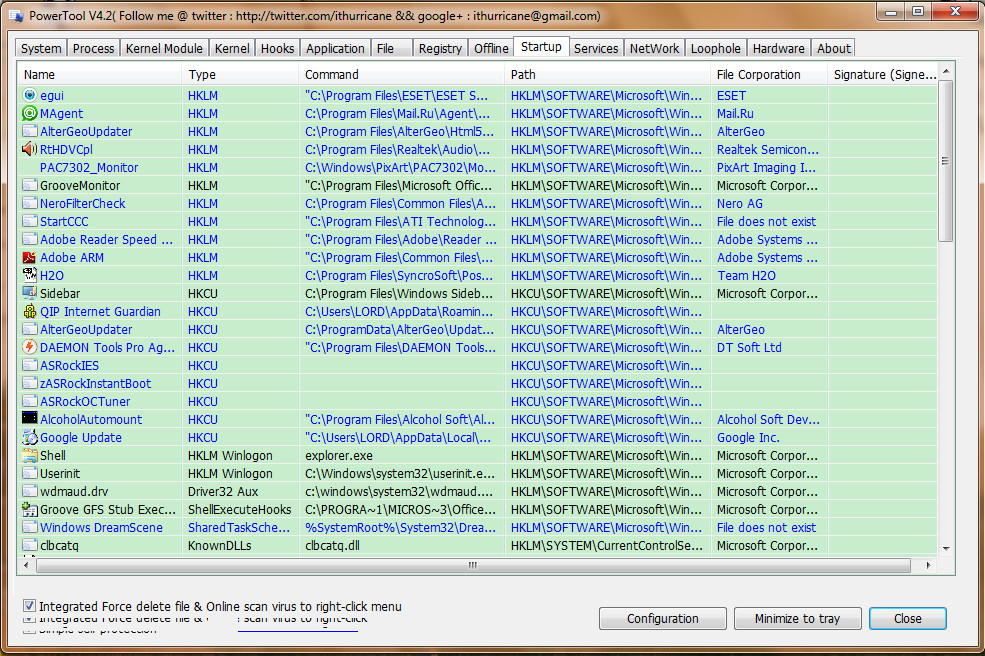Switch to the System tab
Image resolution: width=985 pixels, height=656 pixels.
(x=41, y=48)
